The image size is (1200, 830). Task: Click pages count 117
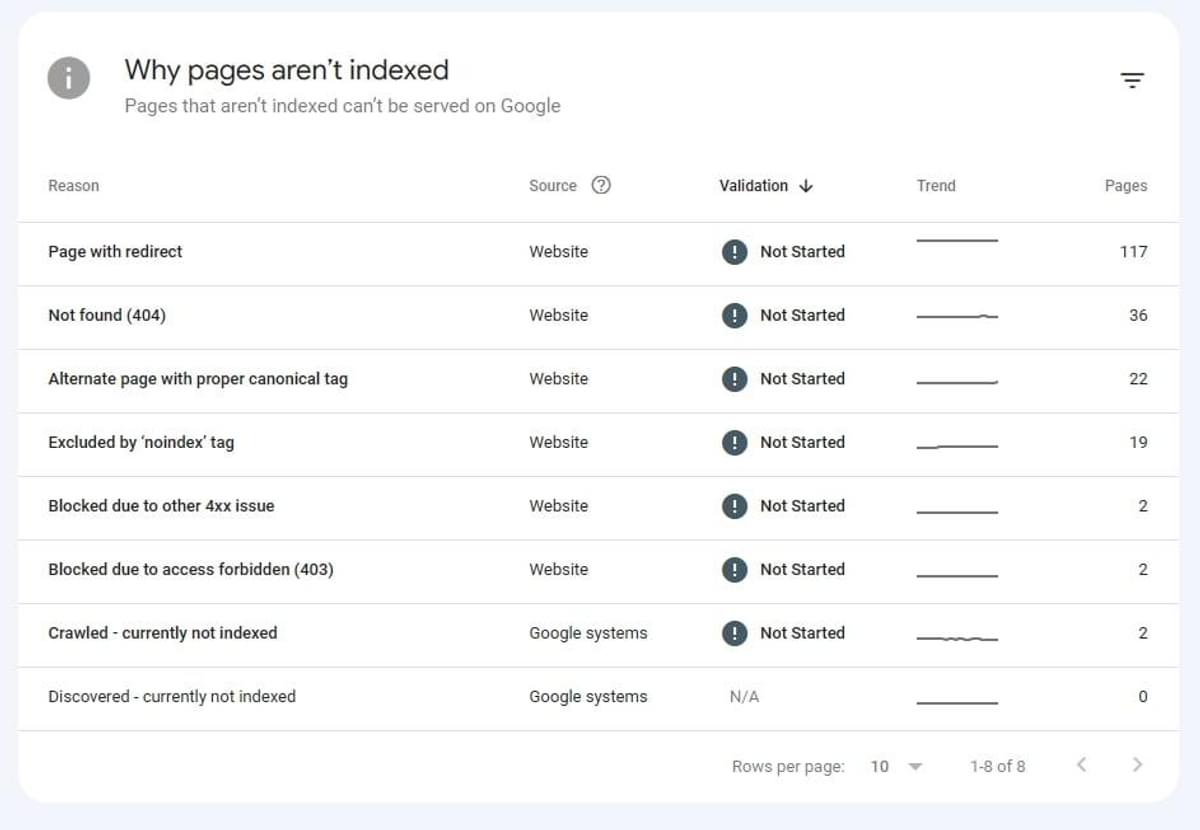pos(1134,252)
